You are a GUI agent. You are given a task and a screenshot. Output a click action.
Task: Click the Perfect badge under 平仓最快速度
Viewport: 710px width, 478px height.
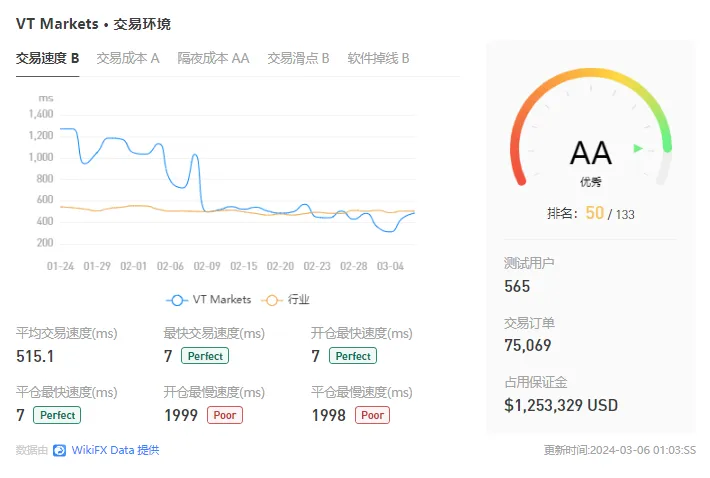pos(57,415)
